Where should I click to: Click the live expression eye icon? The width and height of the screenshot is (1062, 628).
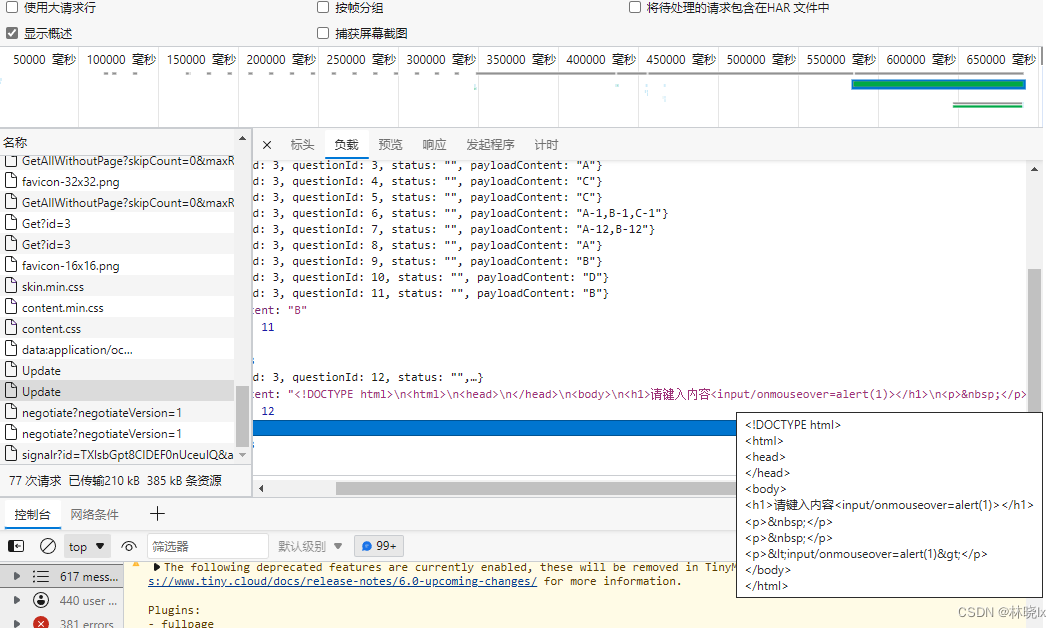pyautogui.click(x=129, y=547)
